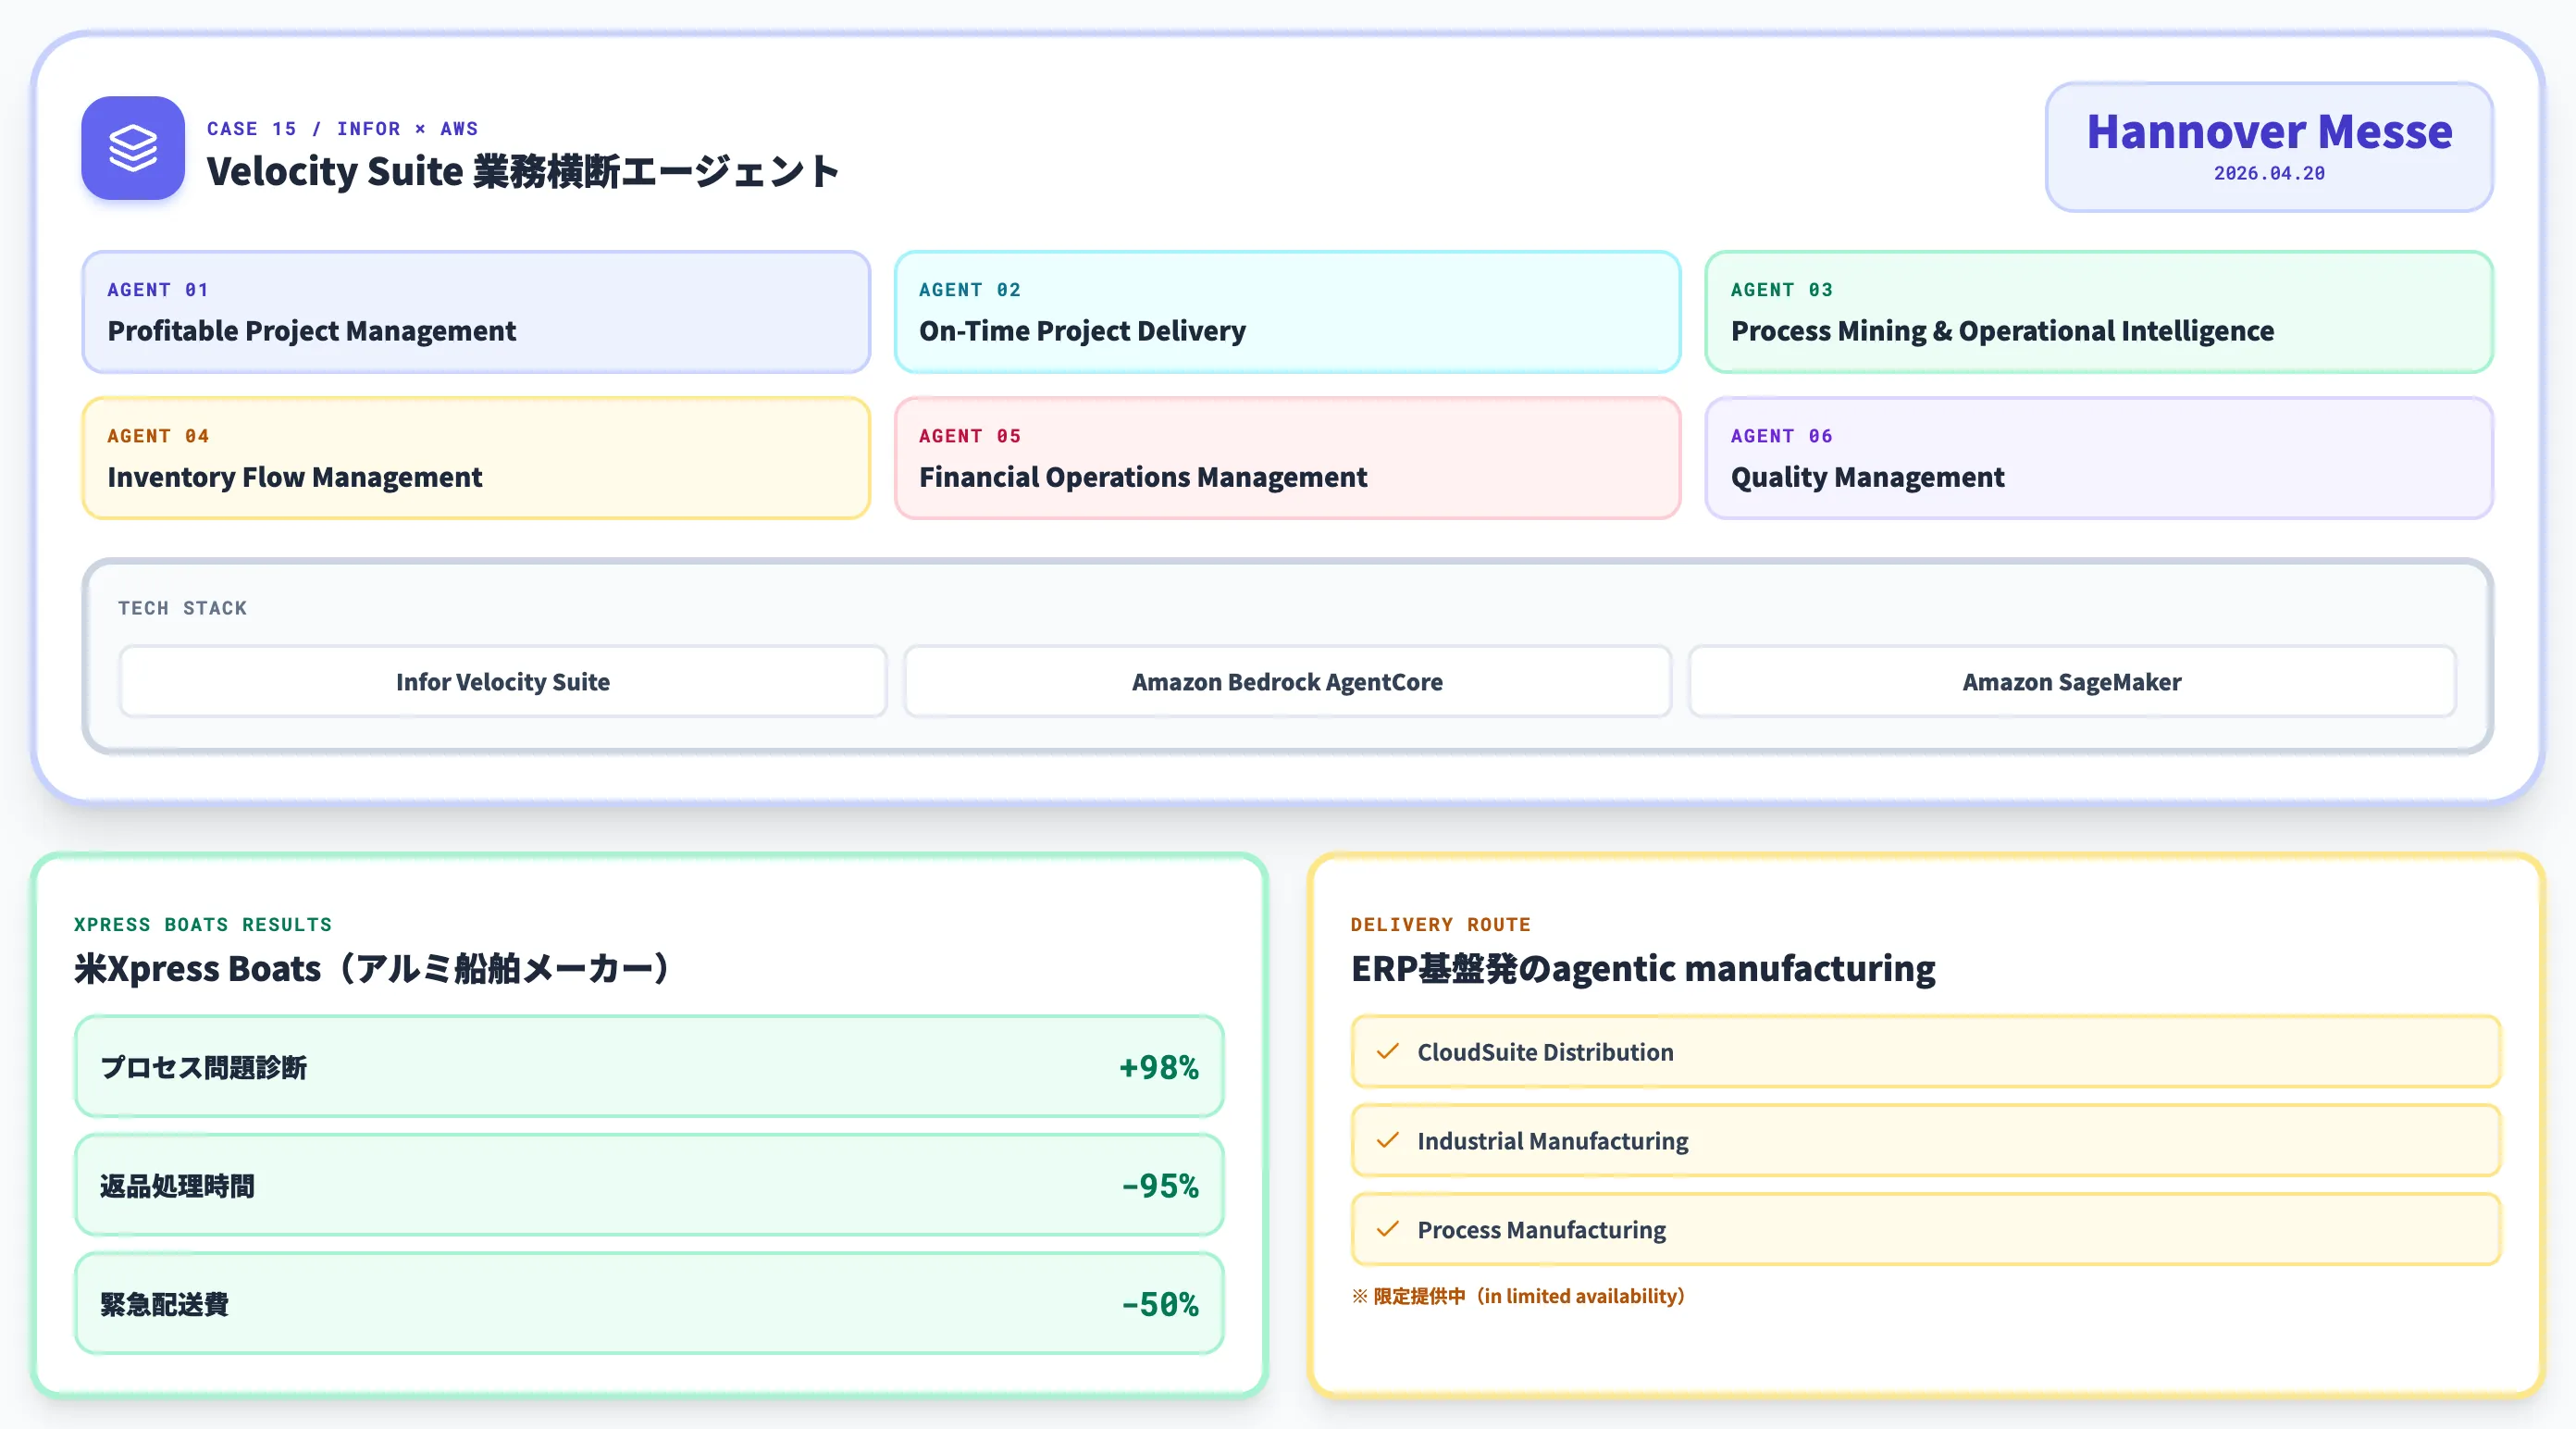The image size is (2576, 1429).
Task: Click the 2026.04.20 date text
Action: coord(2269,173)
